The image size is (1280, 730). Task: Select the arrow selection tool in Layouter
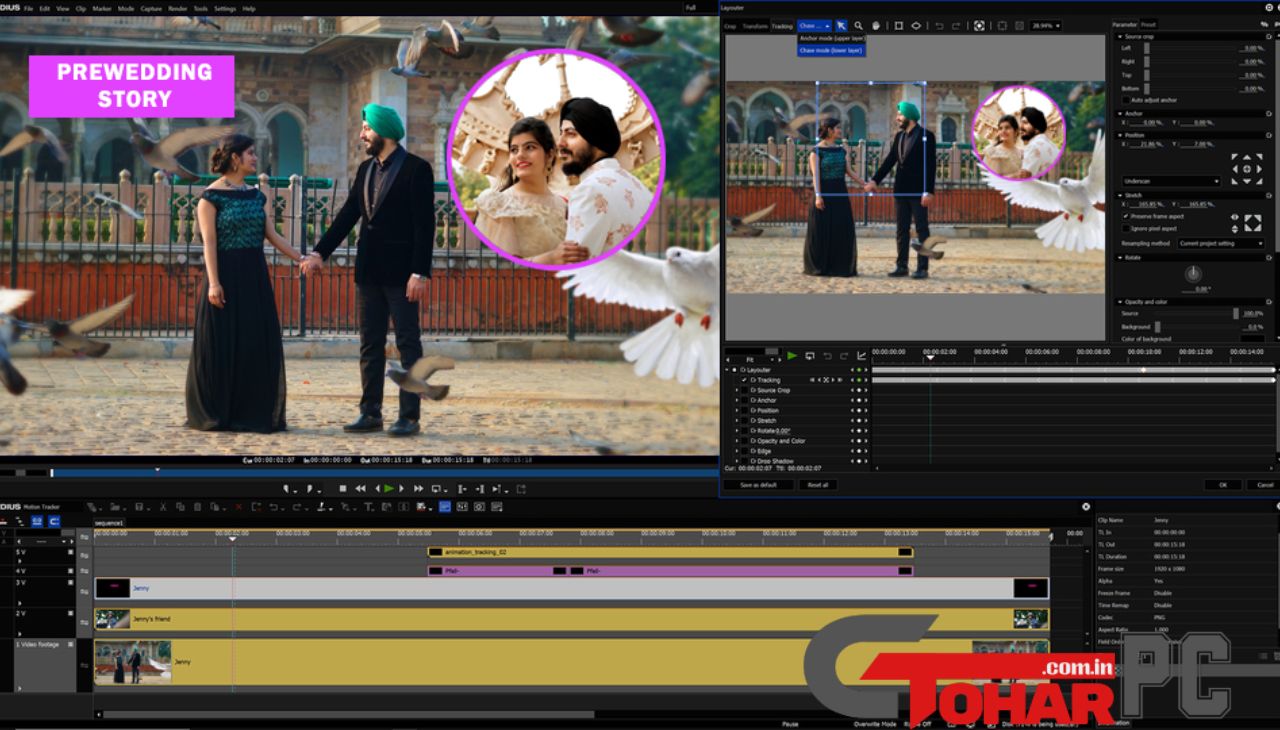click(841, 26)
